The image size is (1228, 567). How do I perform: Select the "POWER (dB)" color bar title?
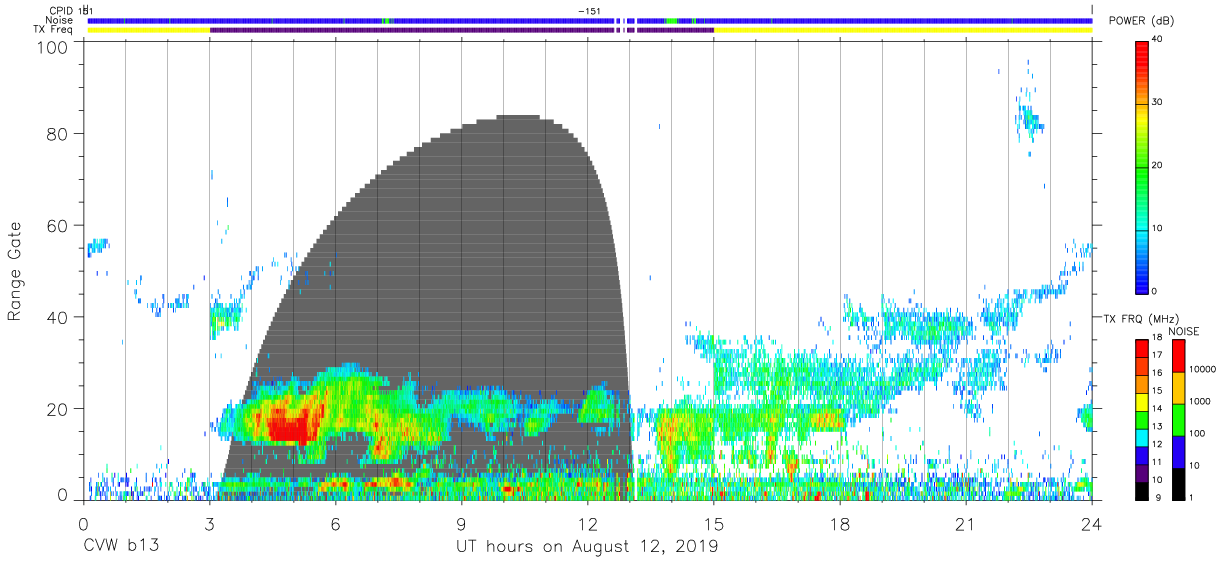(x=1141, y=21)
